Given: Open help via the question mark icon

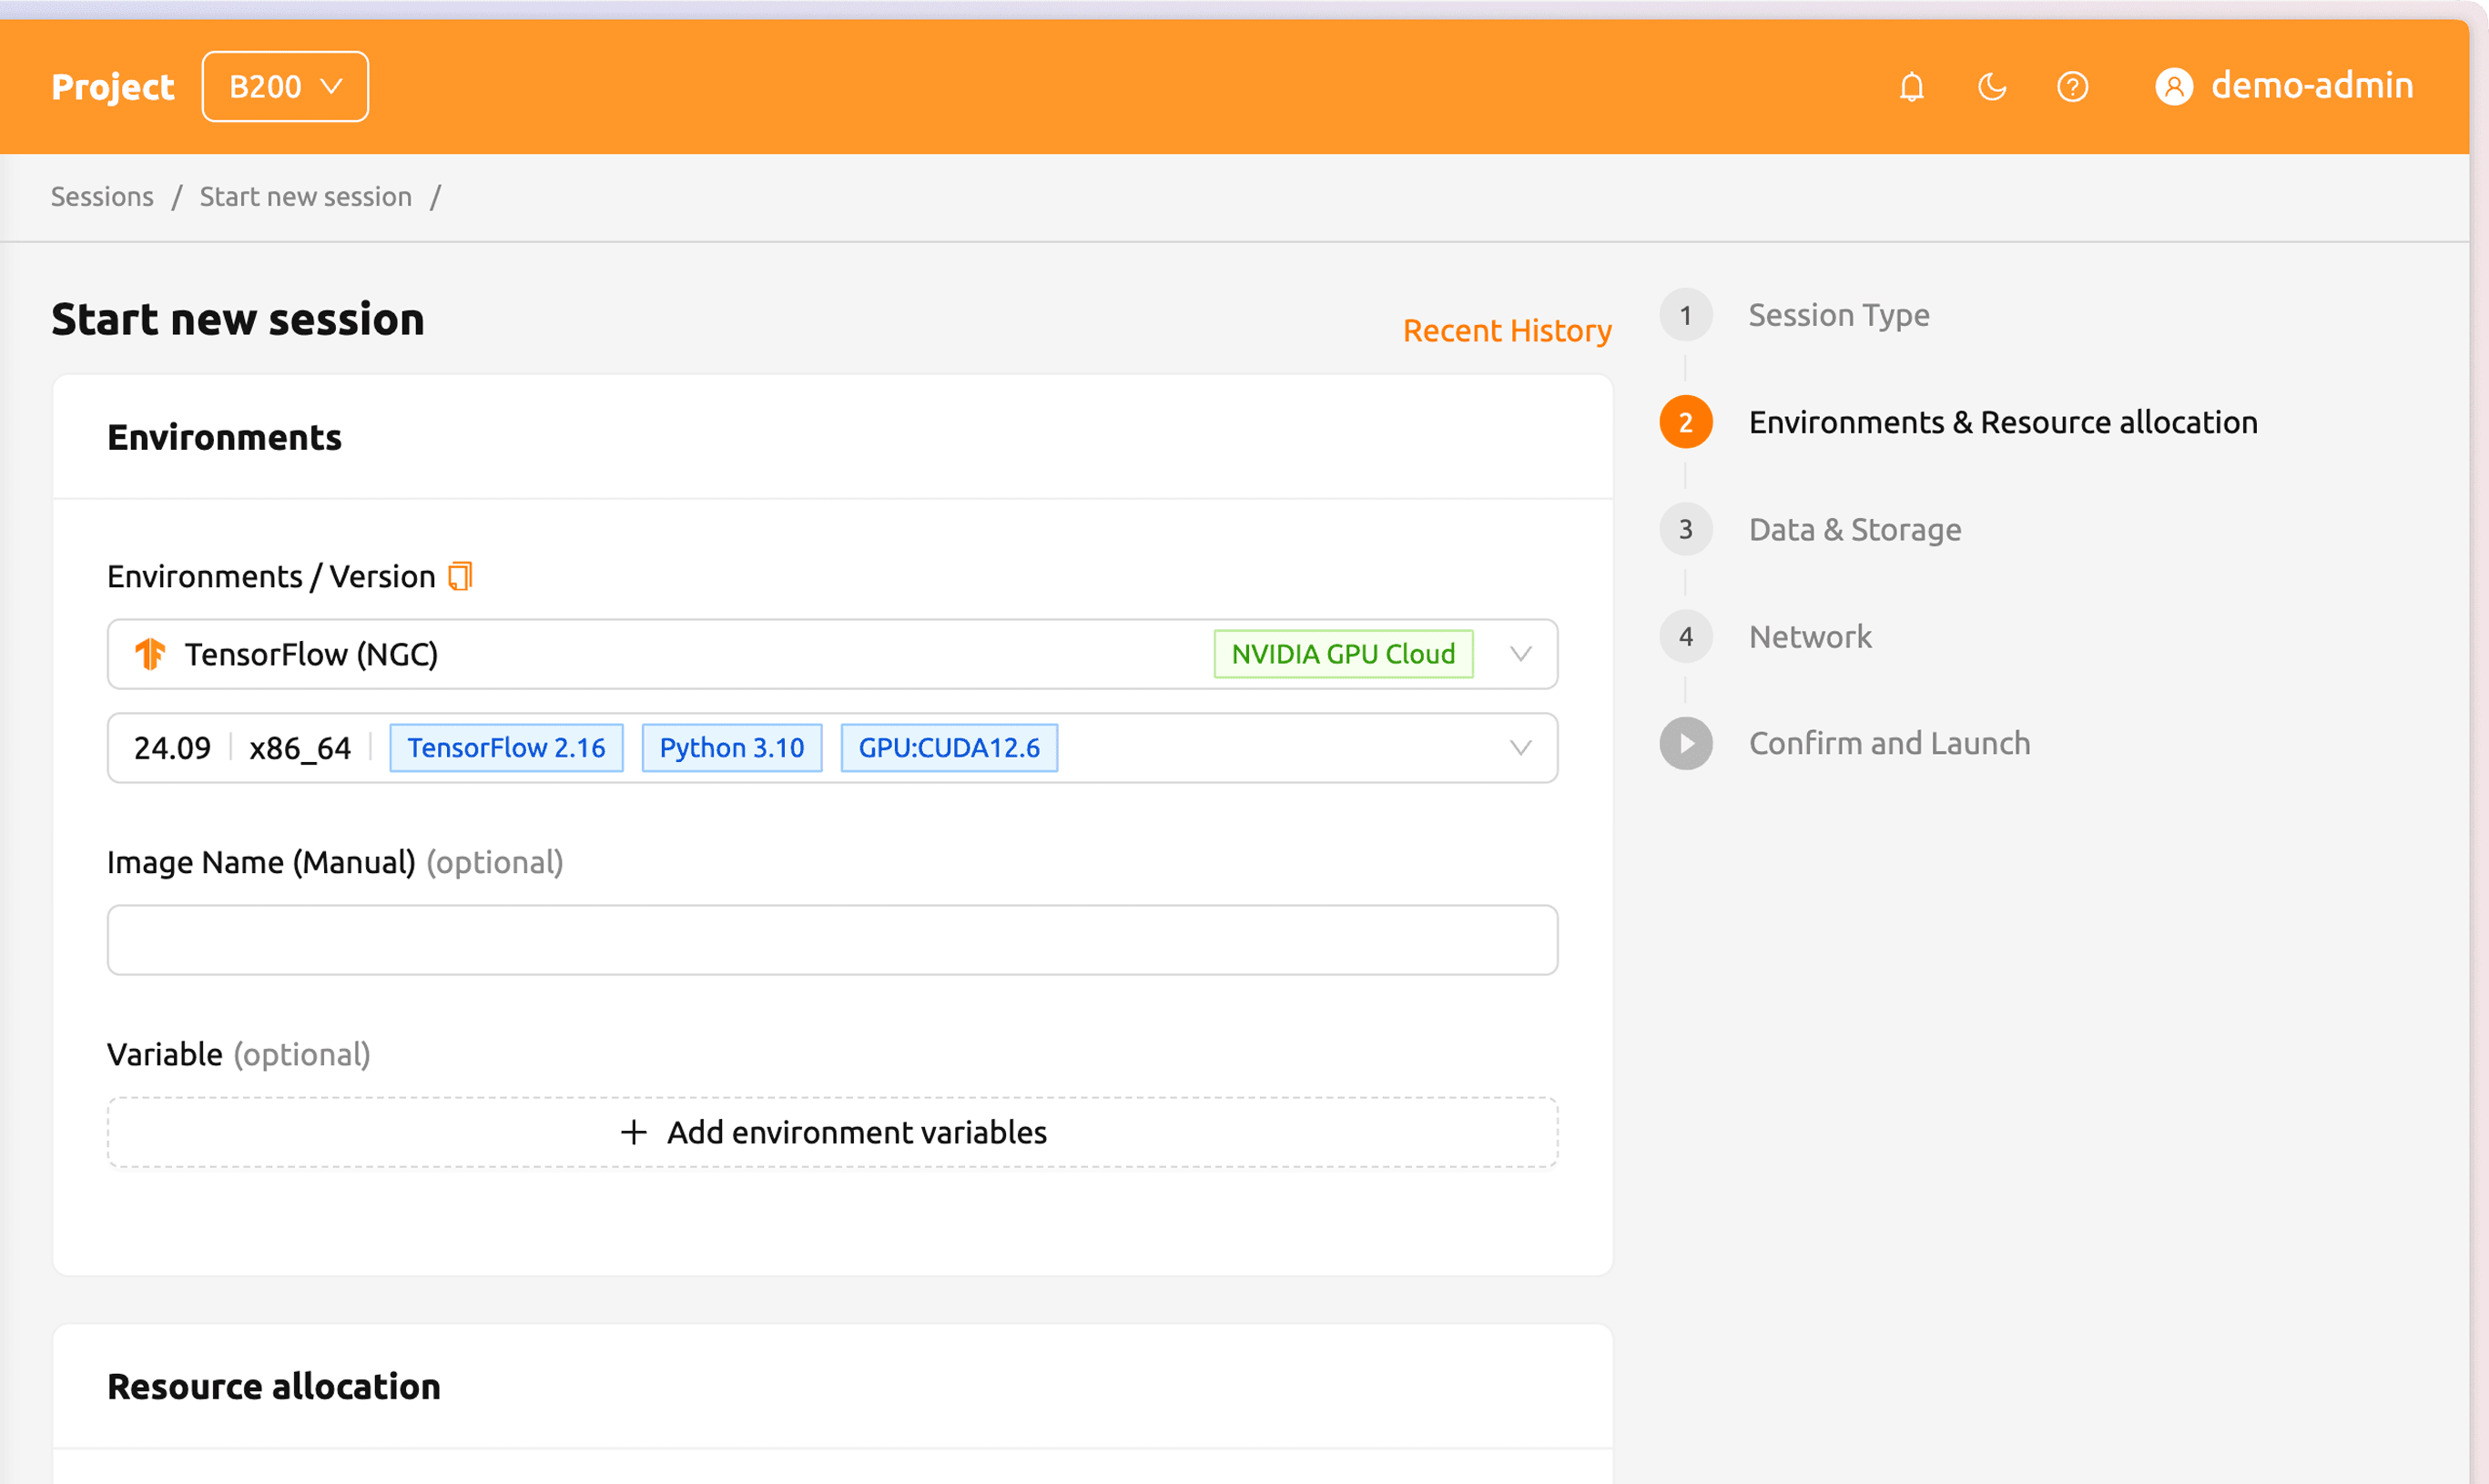Looking at the screenshot, I should 2073,87.
